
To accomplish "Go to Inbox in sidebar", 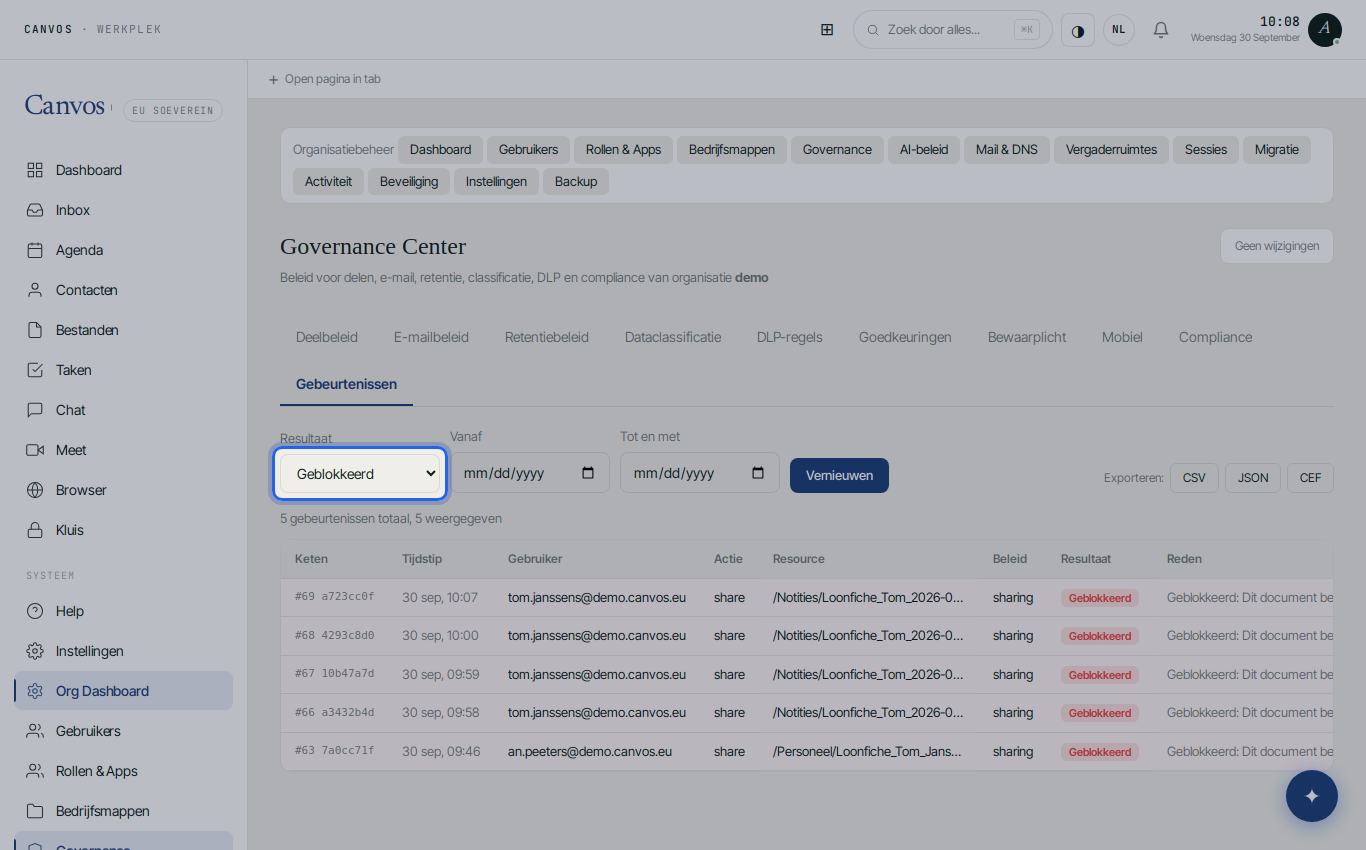I will click(124, 210).
